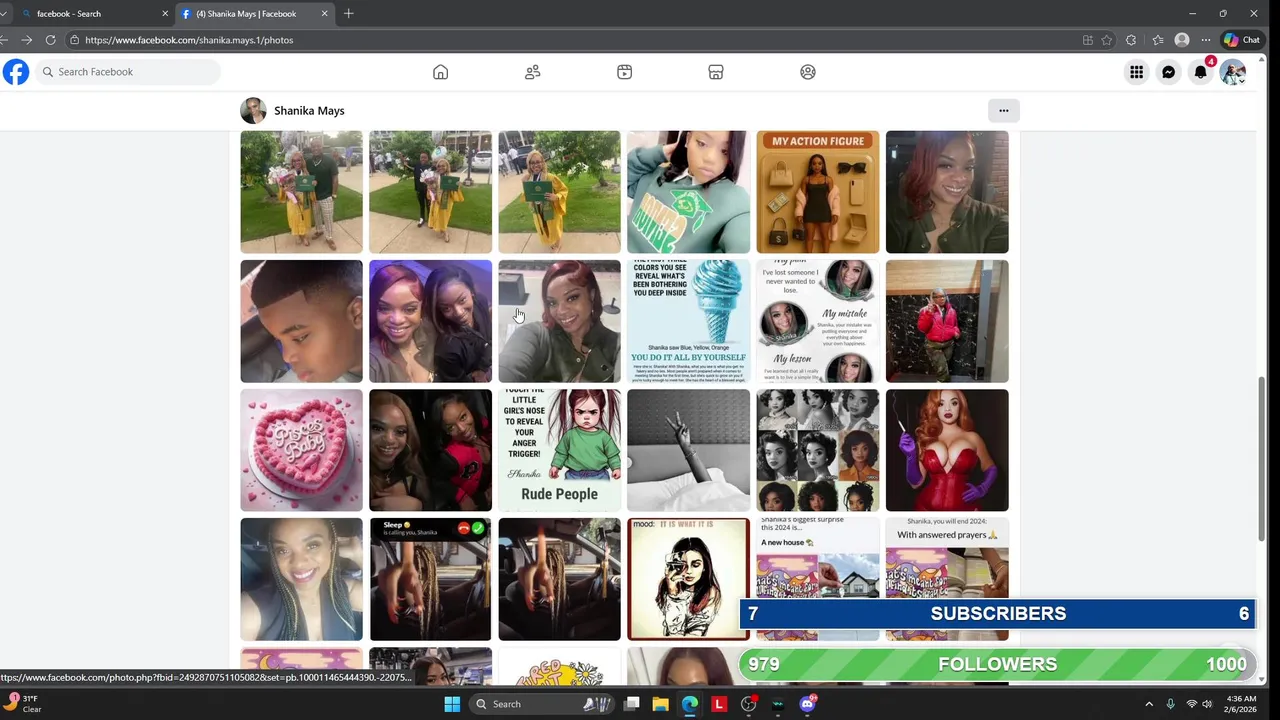The width and height of the screenshot is (1280, 720).
Task: Open Microsoft Edge in taskbar
Action: (690, 704)
